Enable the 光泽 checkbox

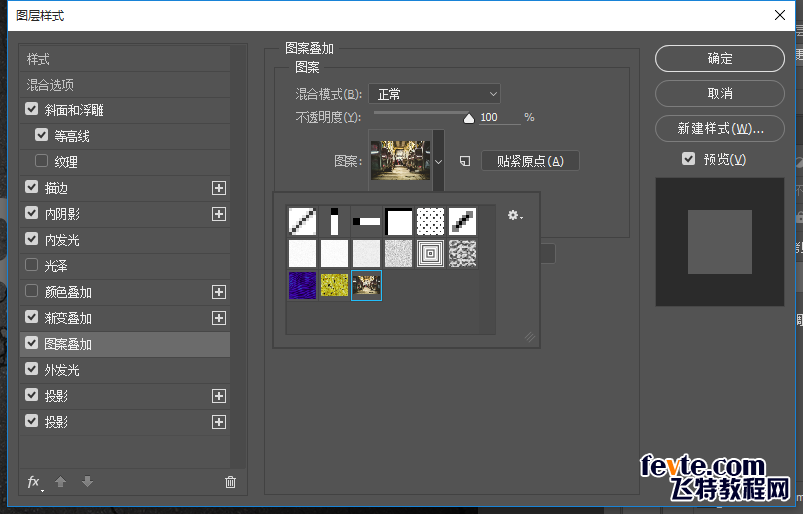click(x=32, y=265)
